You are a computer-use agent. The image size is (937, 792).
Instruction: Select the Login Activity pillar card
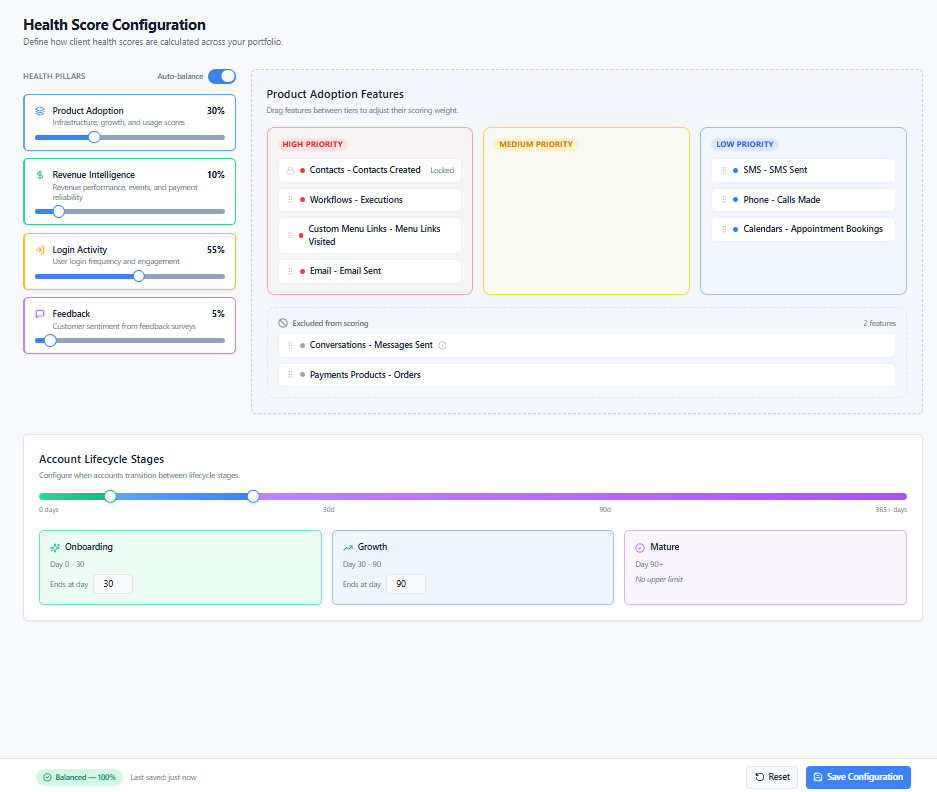130,262
